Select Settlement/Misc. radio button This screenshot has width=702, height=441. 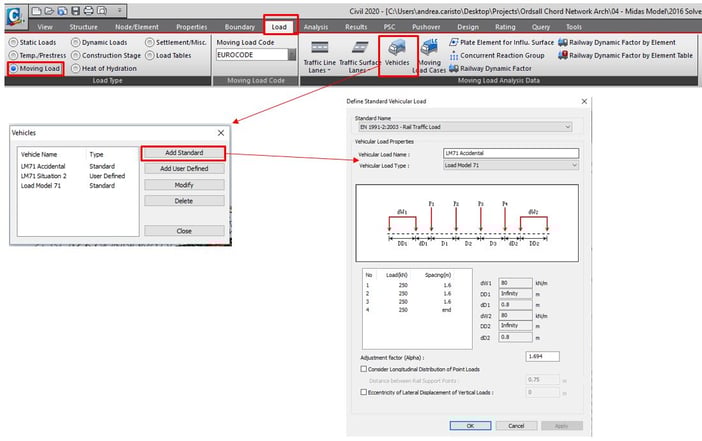[x=150, y=43]
